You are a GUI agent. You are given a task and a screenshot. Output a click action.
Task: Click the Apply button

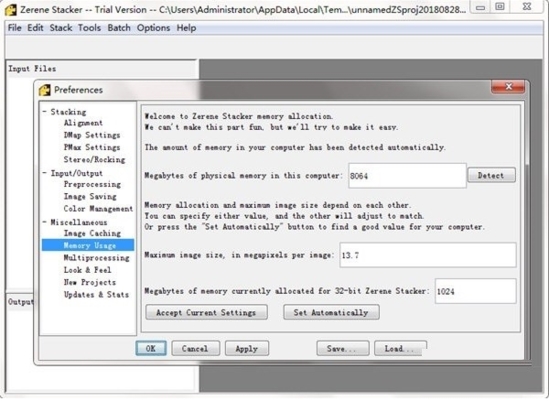[247, 348]
